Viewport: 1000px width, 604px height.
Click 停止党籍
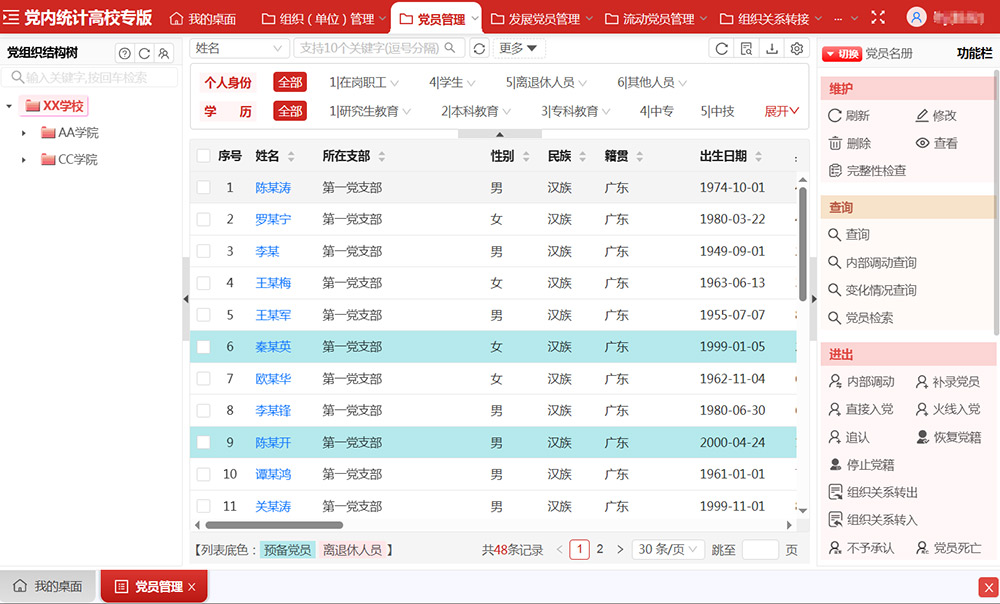coord(861,464)
